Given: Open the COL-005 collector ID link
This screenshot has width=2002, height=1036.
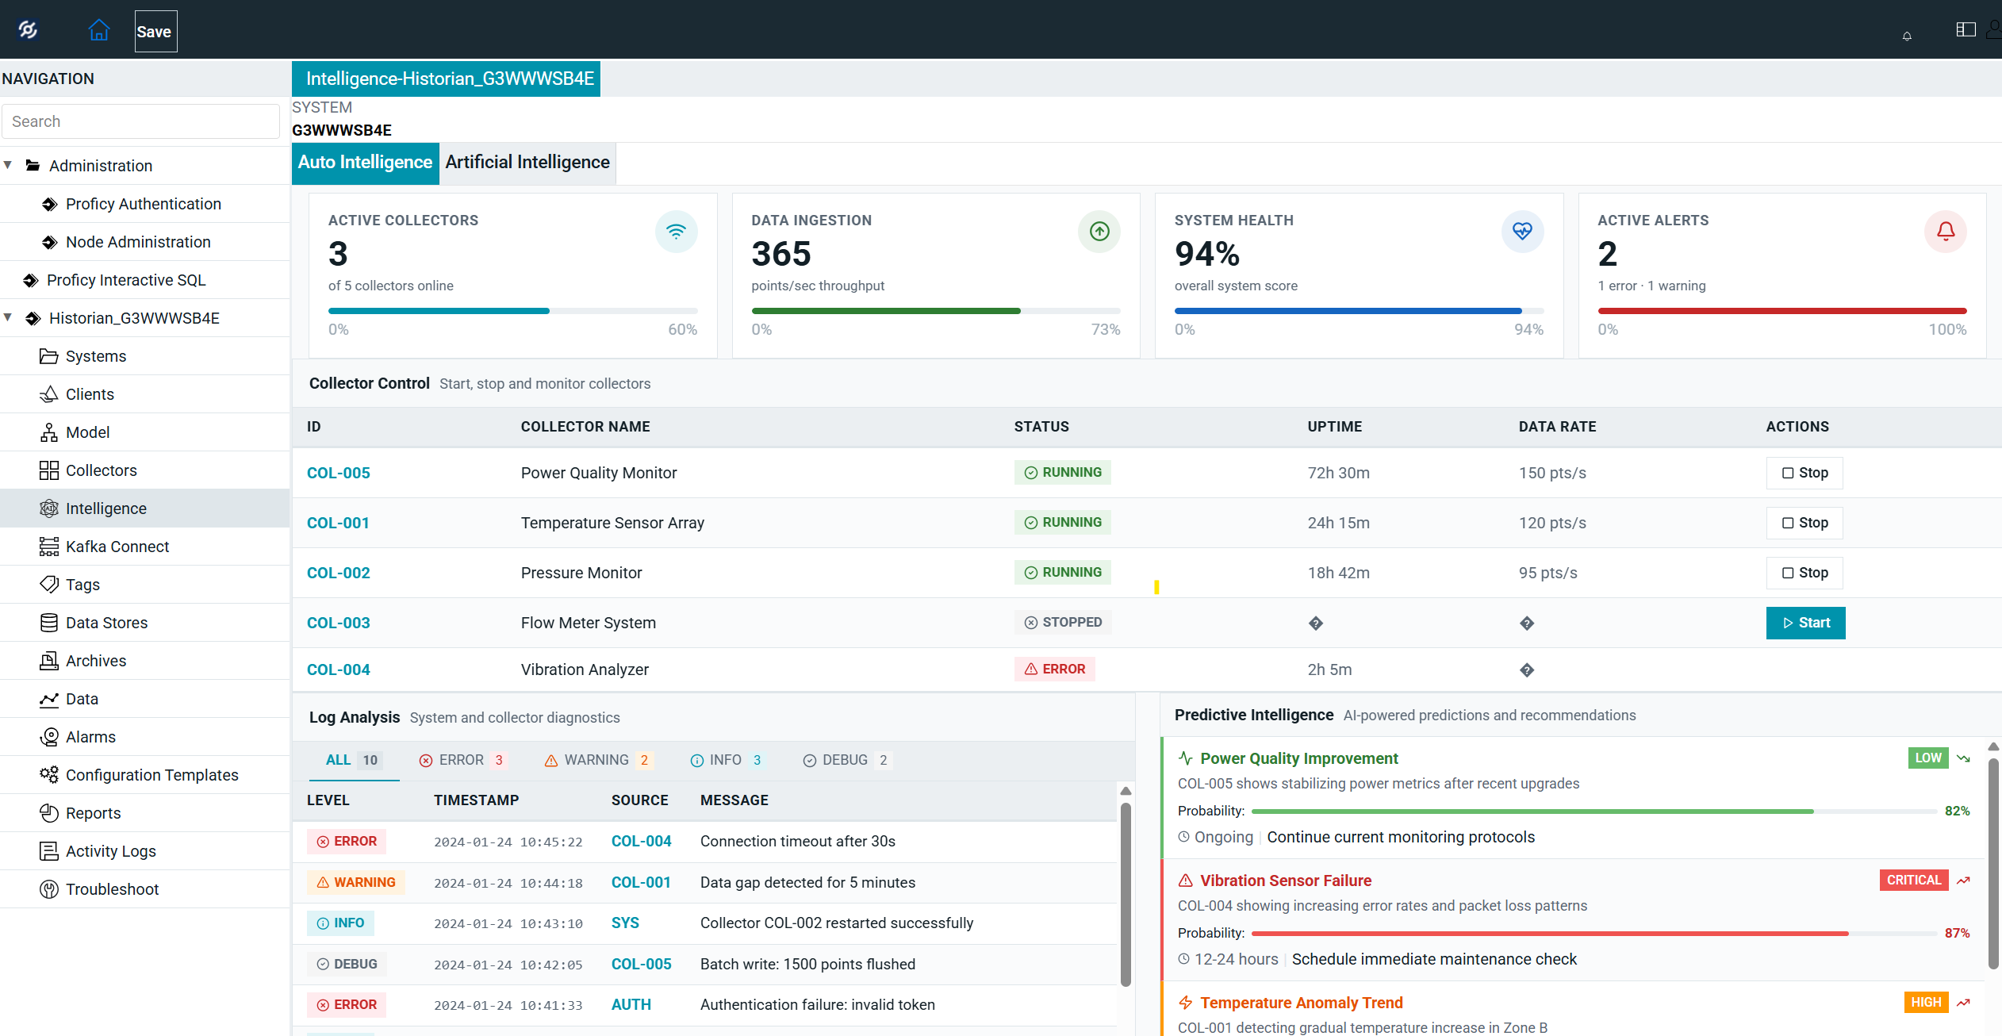Looking at the screenshot, I should 338,473.
